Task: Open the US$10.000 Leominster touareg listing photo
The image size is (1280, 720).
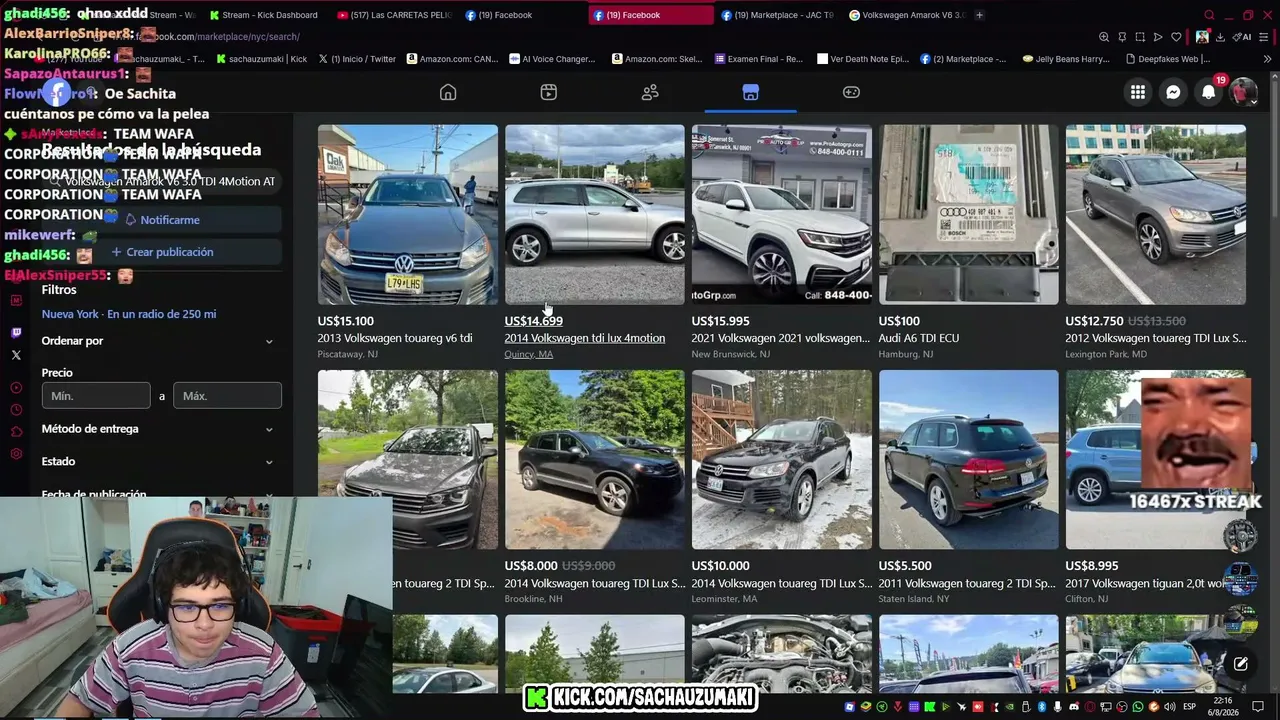Action: coord(782,460)
